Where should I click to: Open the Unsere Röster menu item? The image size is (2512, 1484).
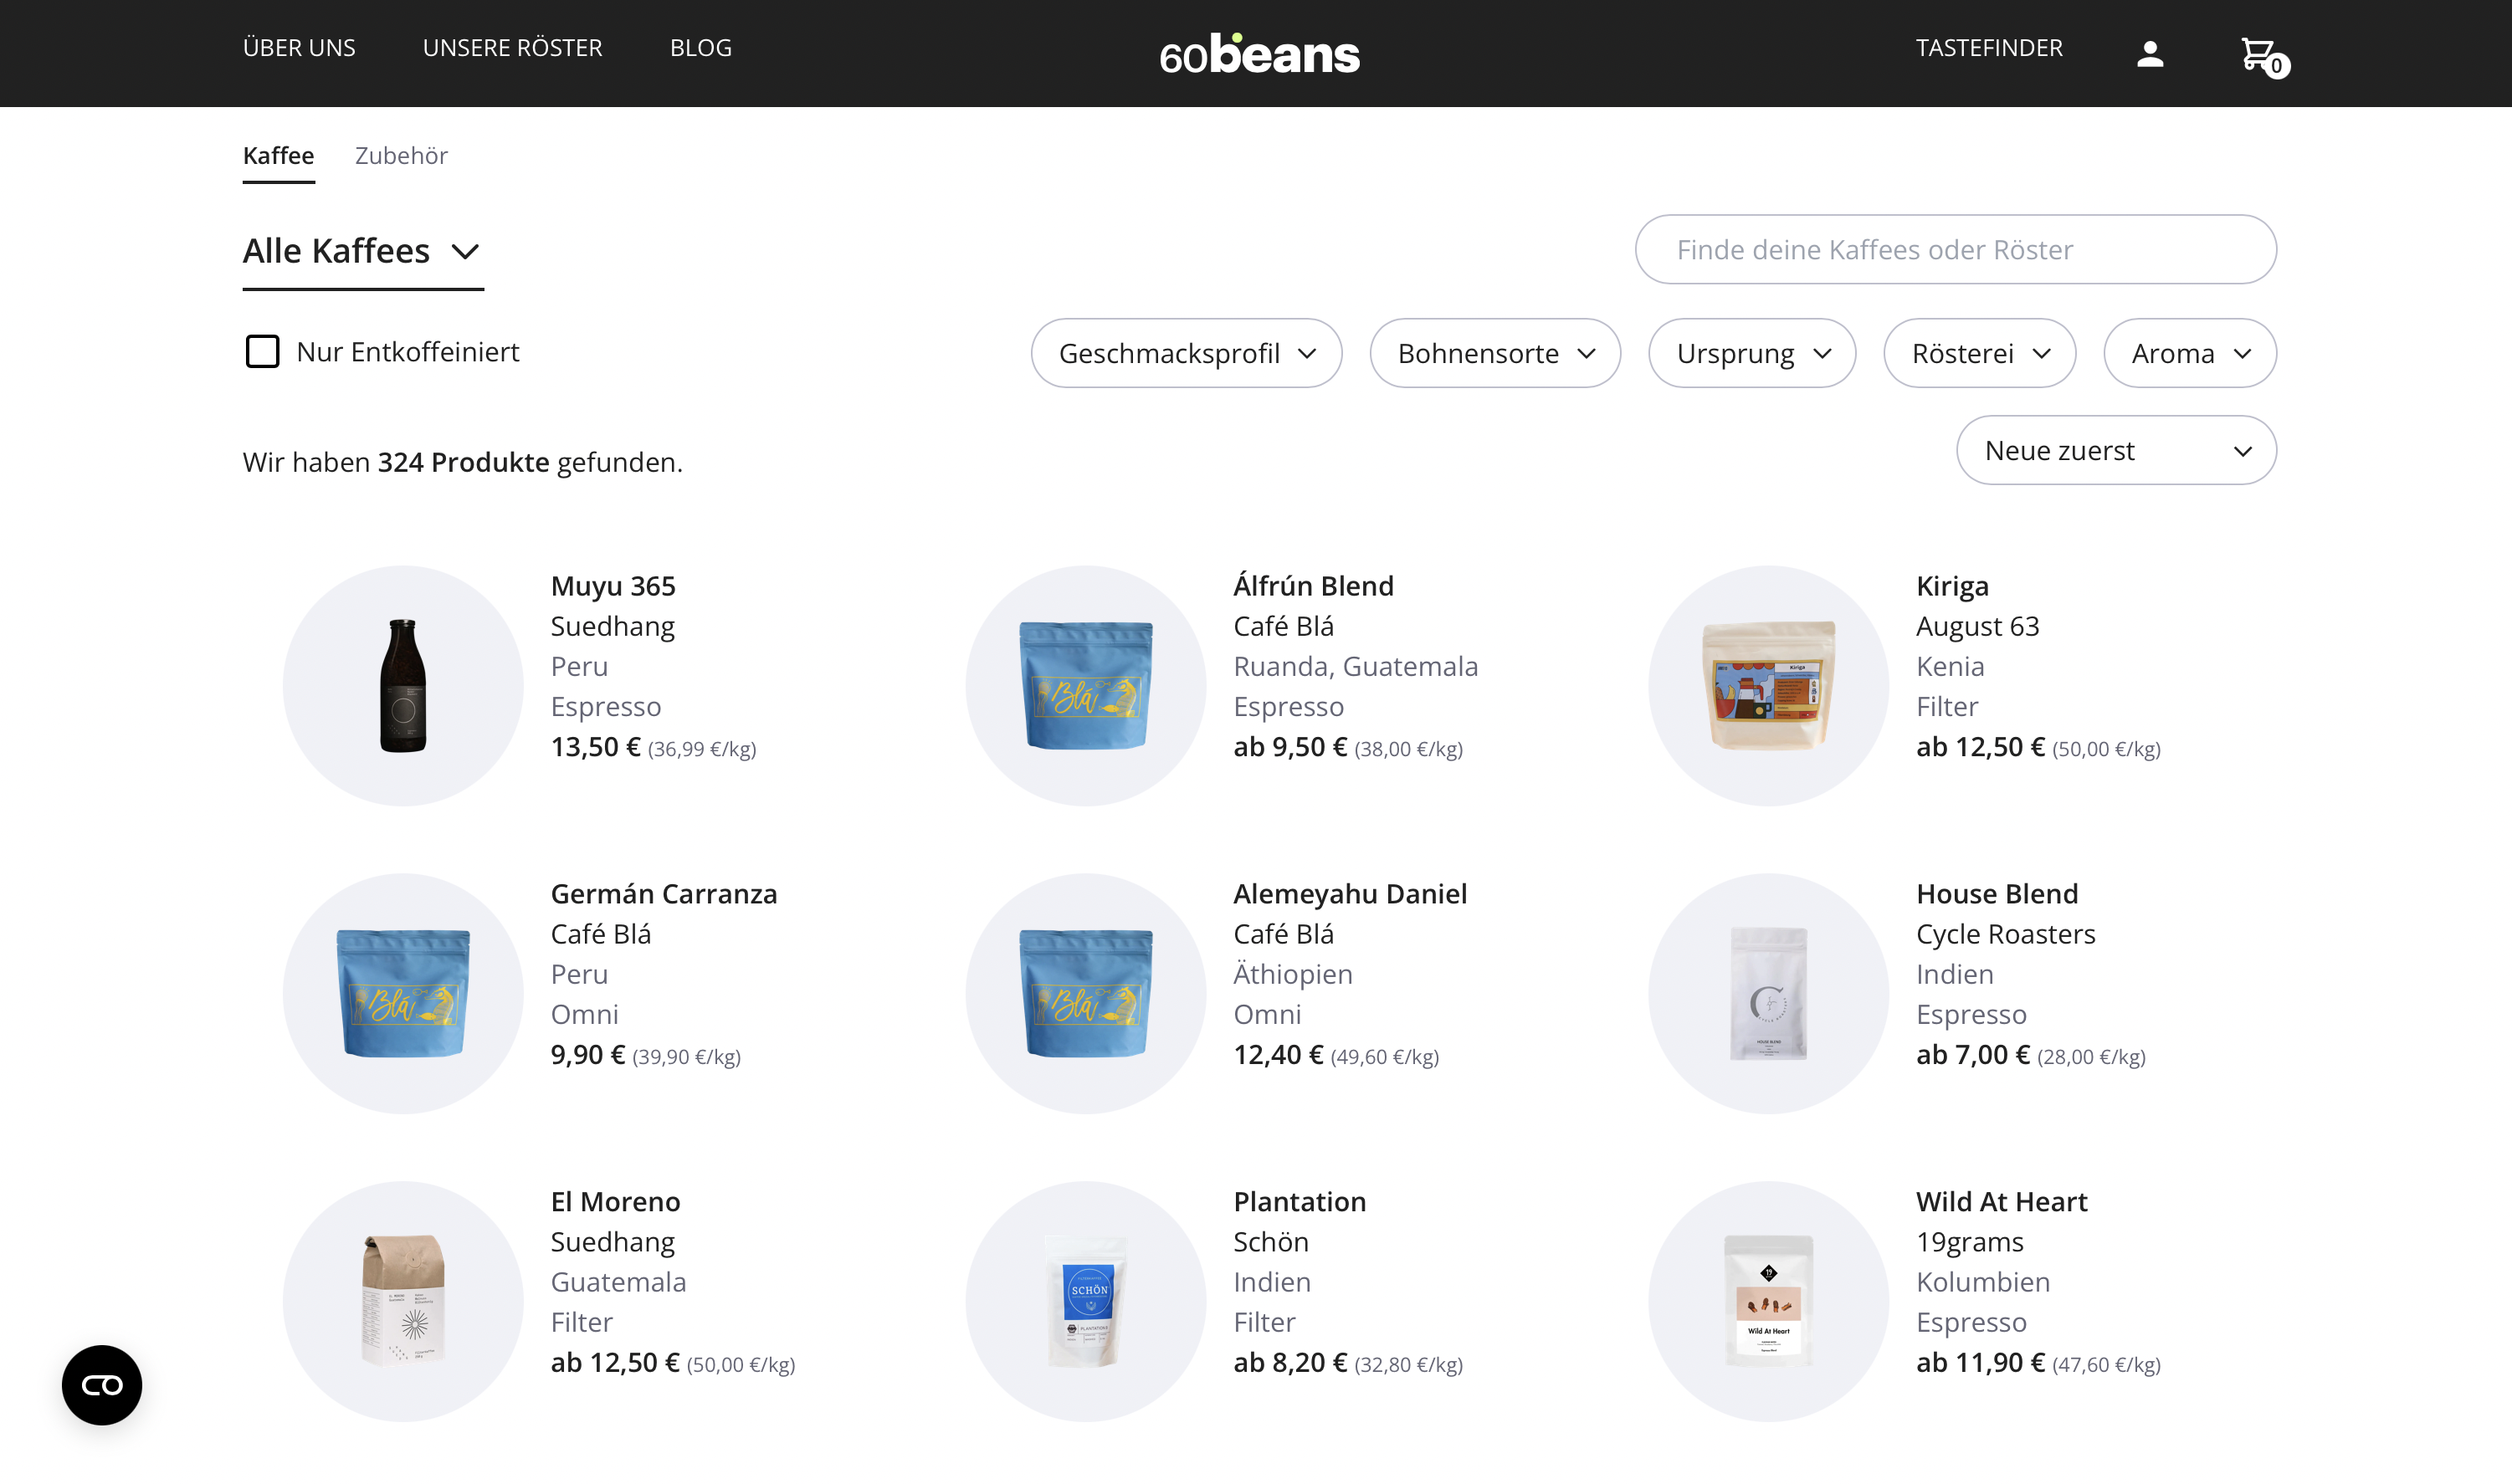point(512,47)
